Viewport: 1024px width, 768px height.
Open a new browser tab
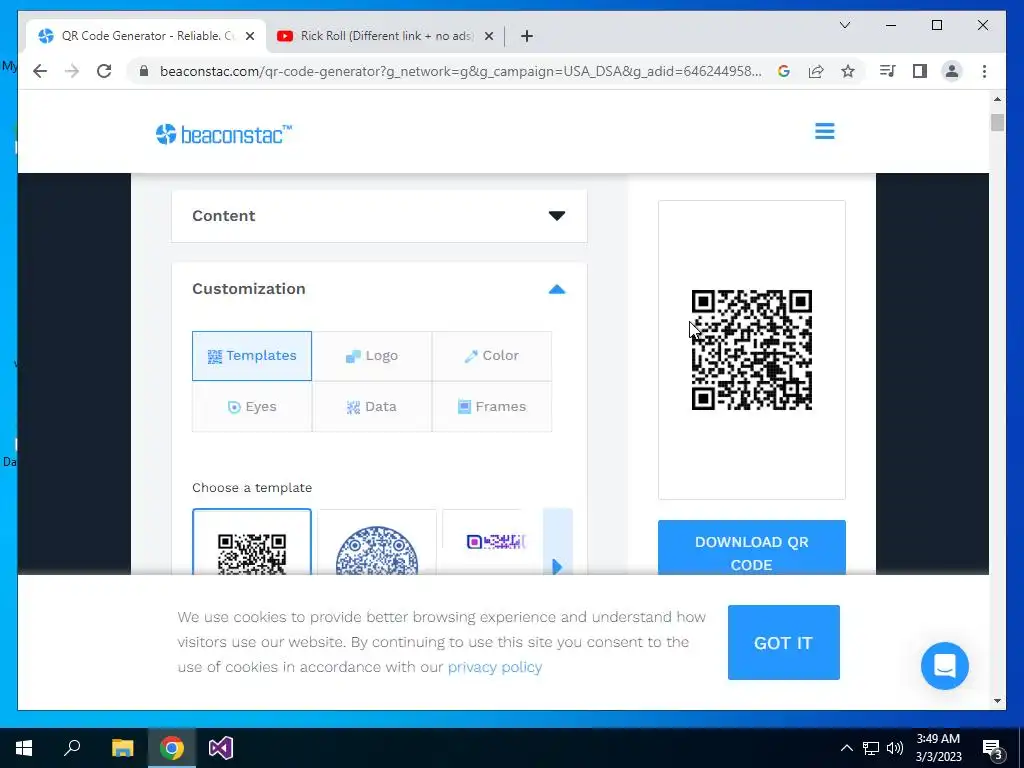(527, 36)
